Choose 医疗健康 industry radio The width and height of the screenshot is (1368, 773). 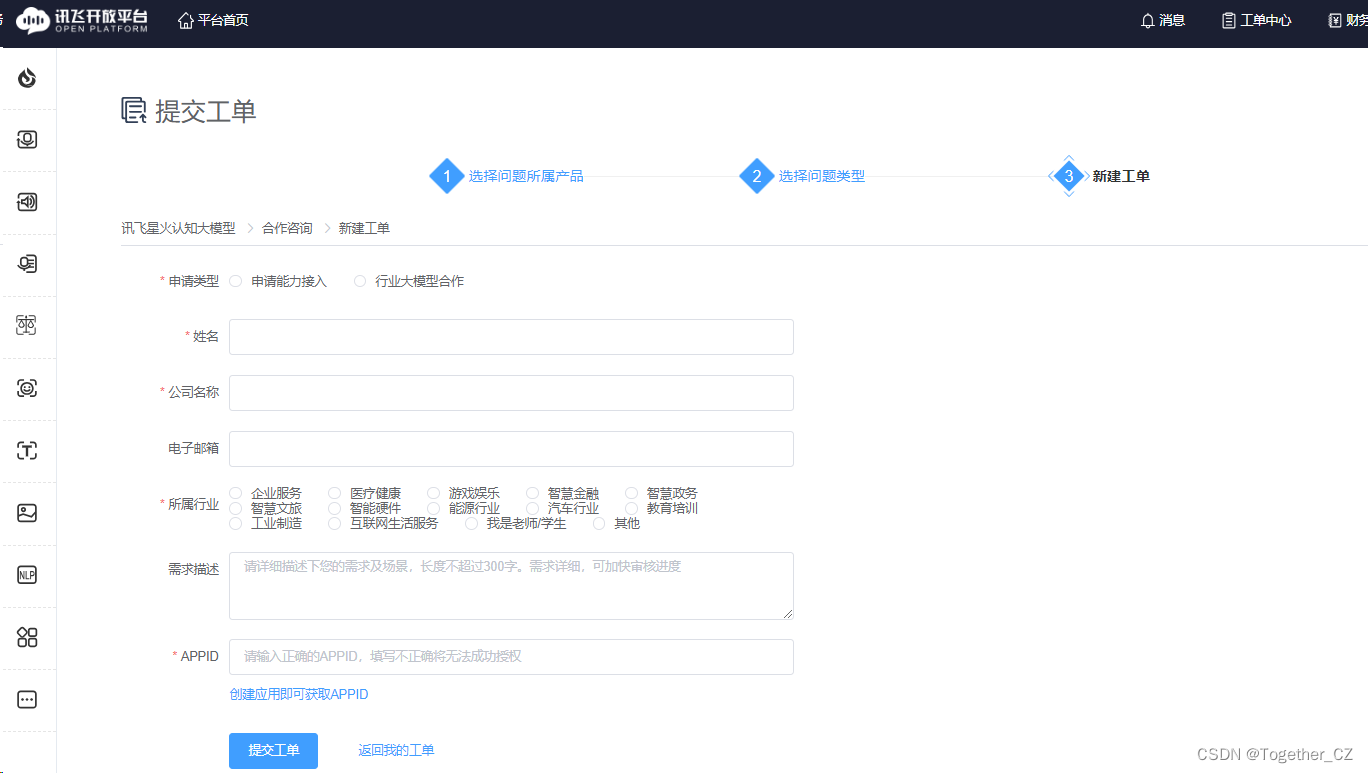[x=335, y=493]
